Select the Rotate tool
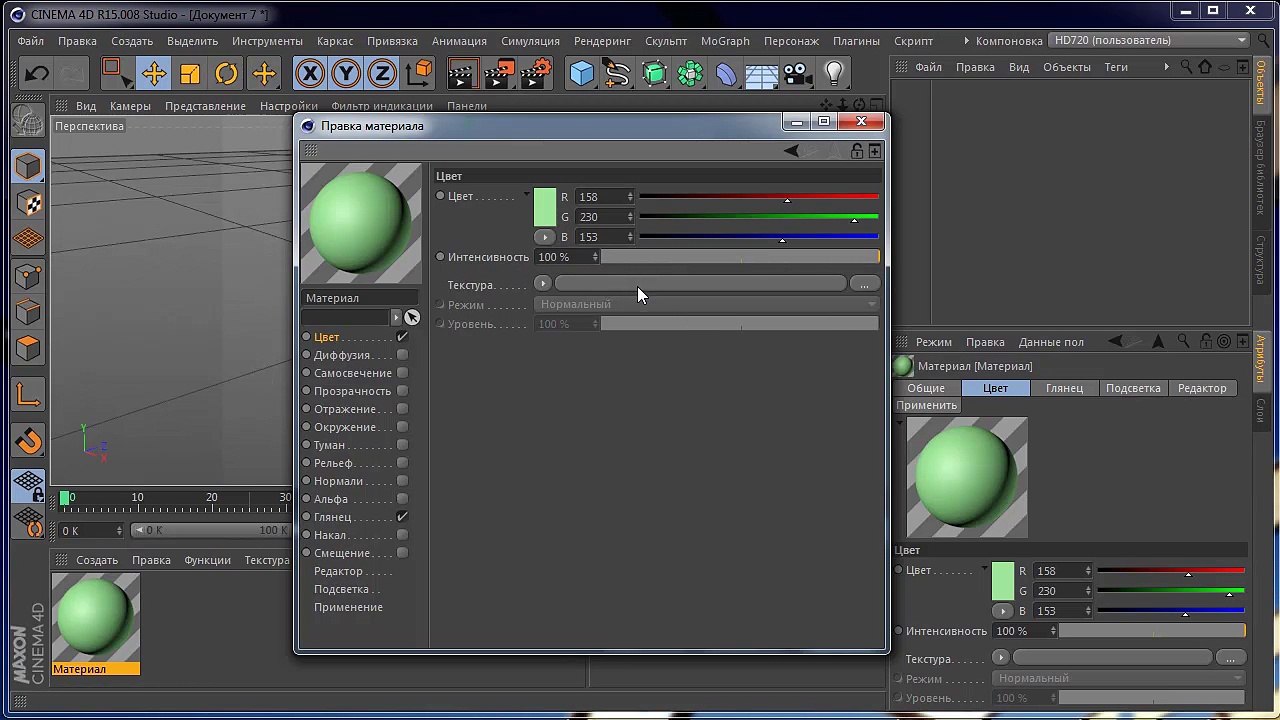The image size is (1280, 720). pyautogui.click(x=227, y=73)
